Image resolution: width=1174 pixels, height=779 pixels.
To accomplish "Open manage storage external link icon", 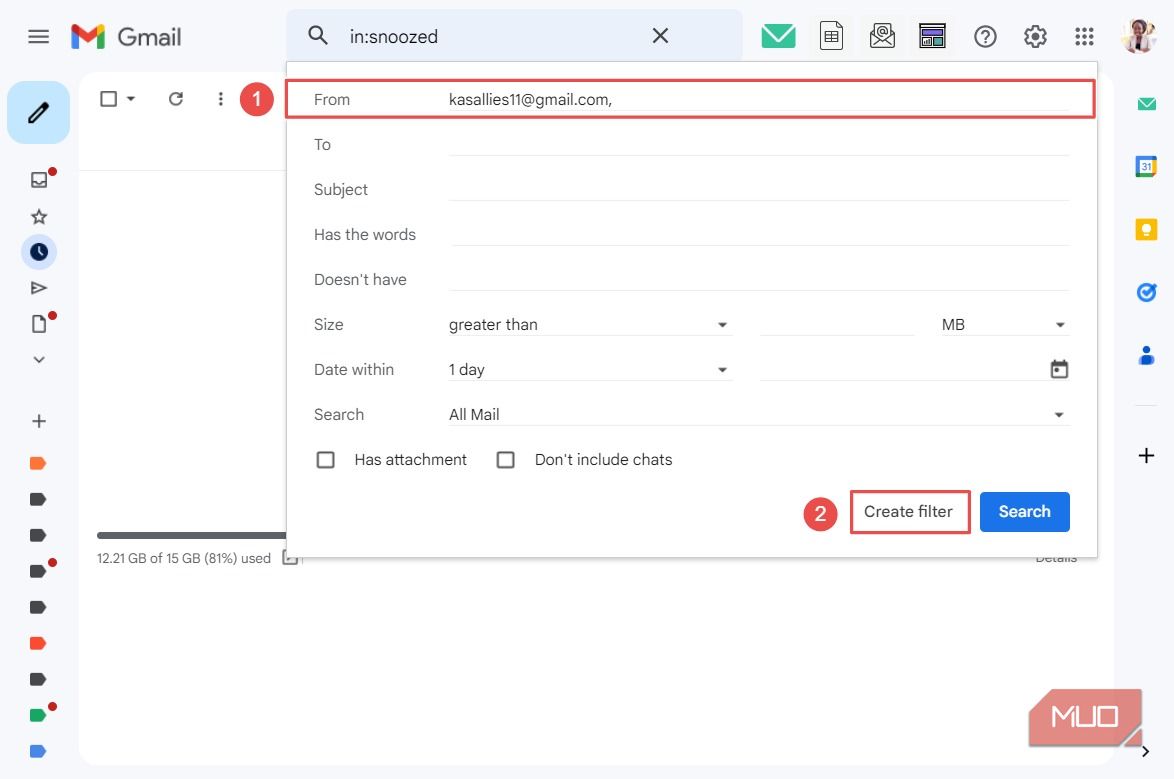I will [291, 557].
